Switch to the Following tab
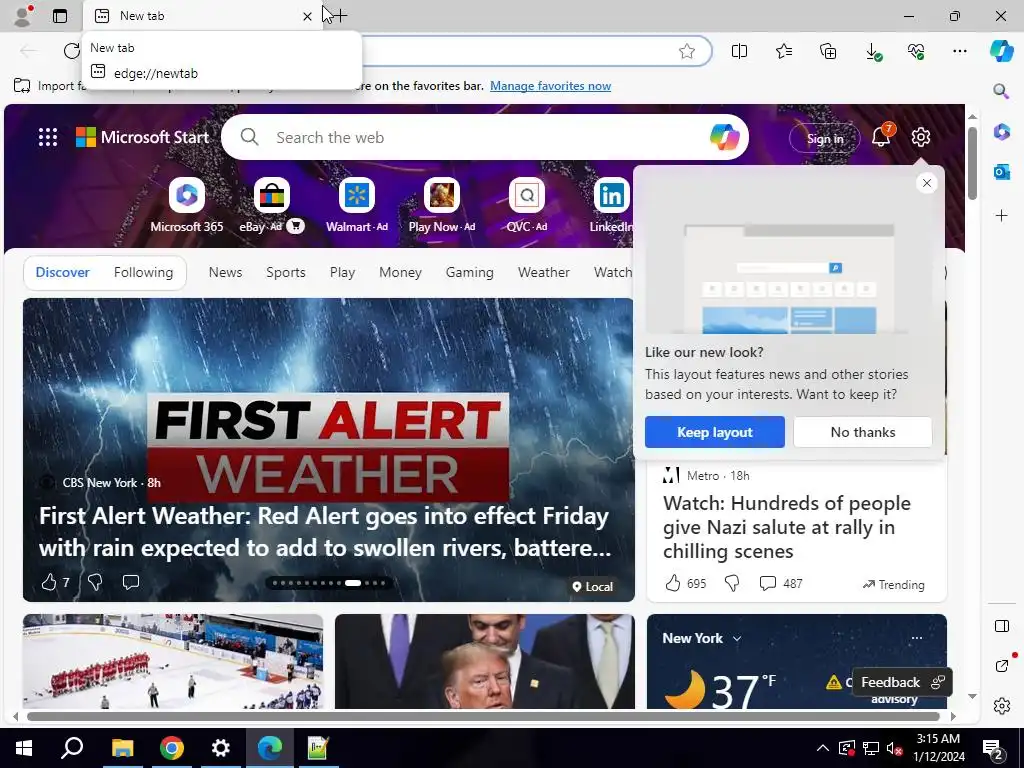 (x=143, y=272)
